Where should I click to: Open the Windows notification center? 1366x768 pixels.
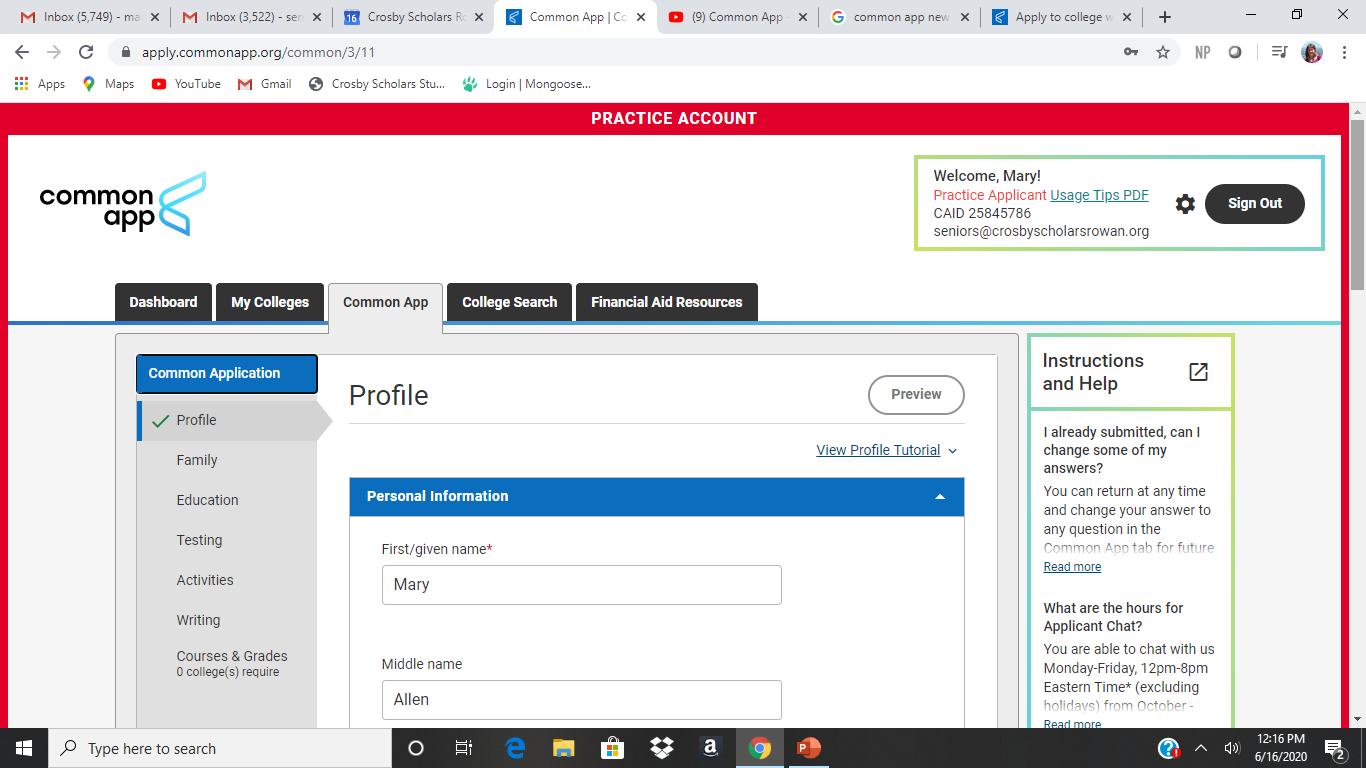pos(1335,748)
